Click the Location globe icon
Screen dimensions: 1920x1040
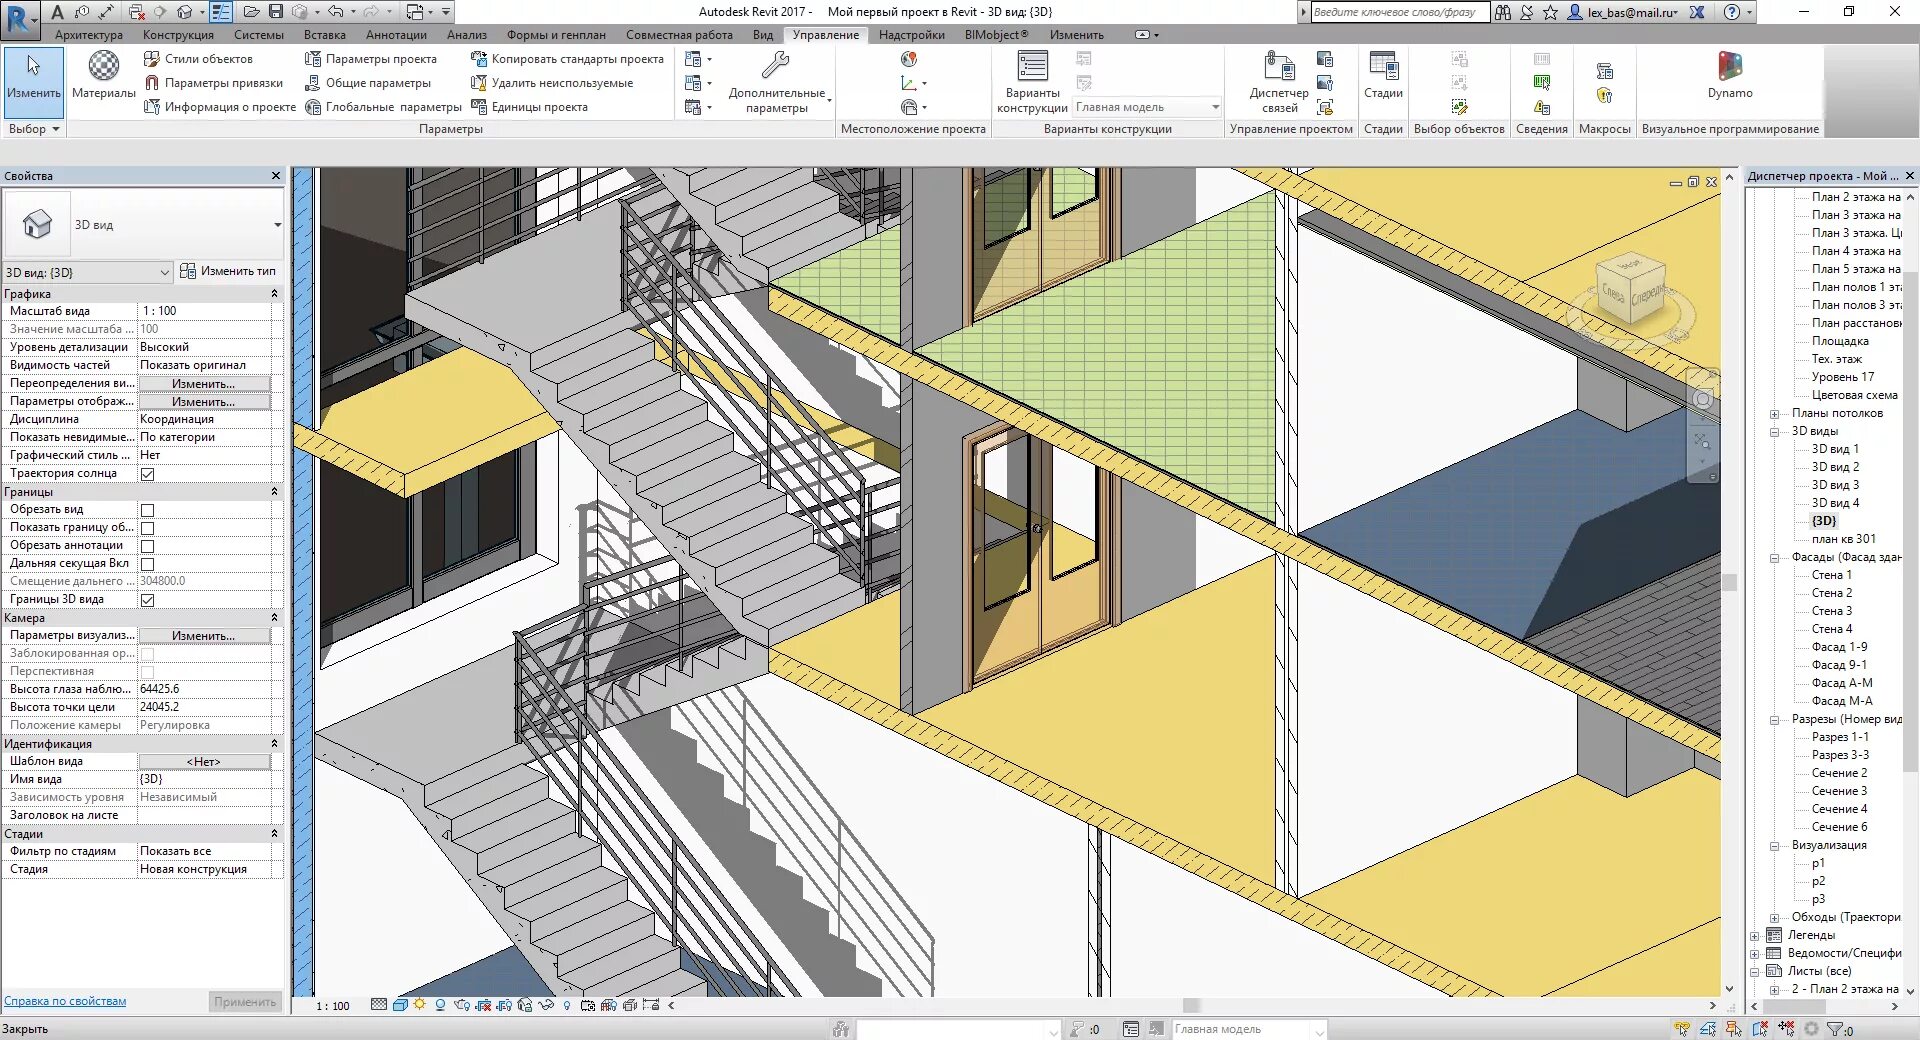(908, 59)
